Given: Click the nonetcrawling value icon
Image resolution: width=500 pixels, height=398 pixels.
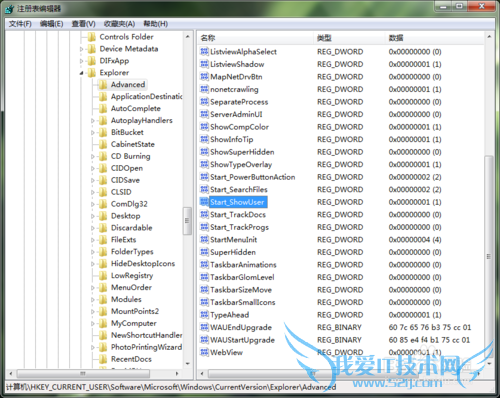Looking at the screenshot, I should pos(204,89).
